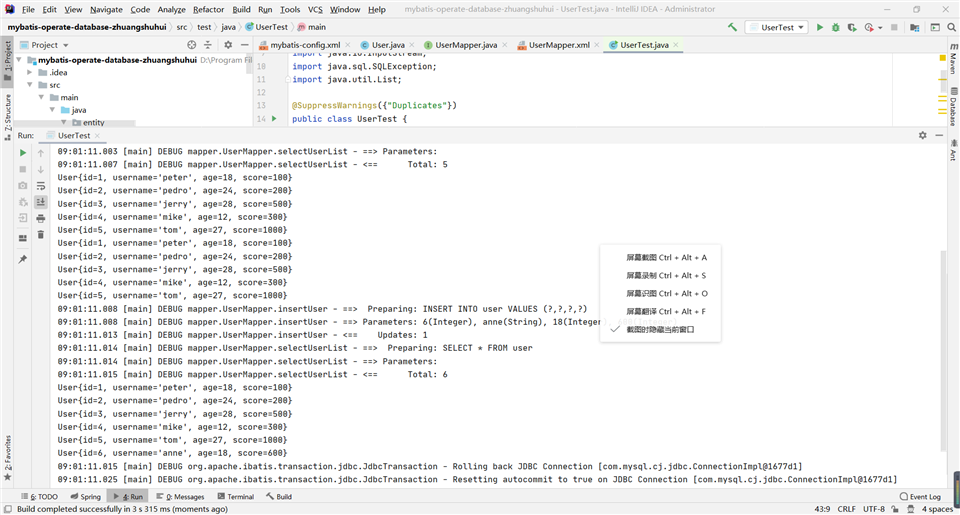The height and width of the screenshot is (515, 960).
Task: Toggle the Structure tool window stripe button
Action: [x=7, y=116]
